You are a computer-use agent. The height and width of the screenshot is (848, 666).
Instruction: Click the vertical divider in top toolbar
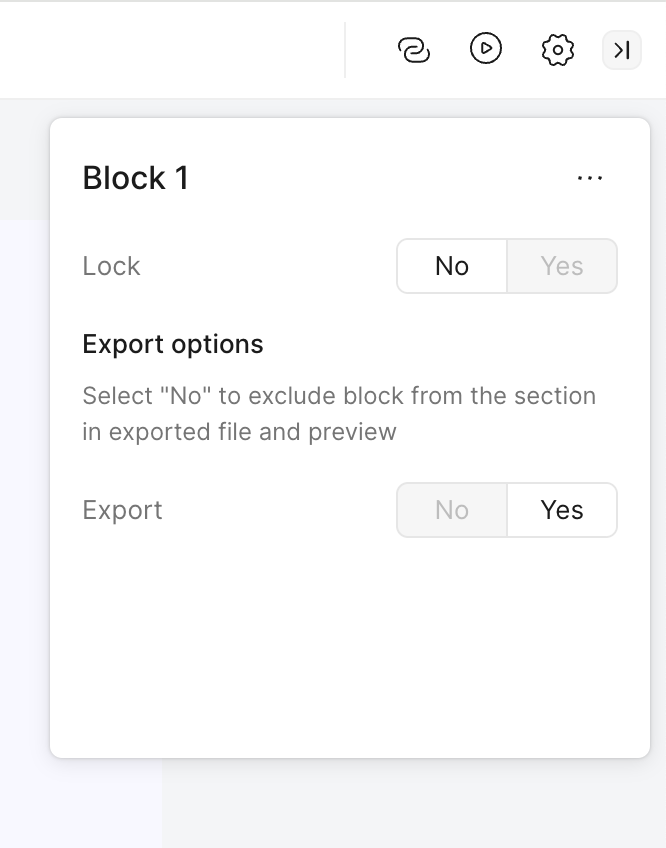point(345,50)
